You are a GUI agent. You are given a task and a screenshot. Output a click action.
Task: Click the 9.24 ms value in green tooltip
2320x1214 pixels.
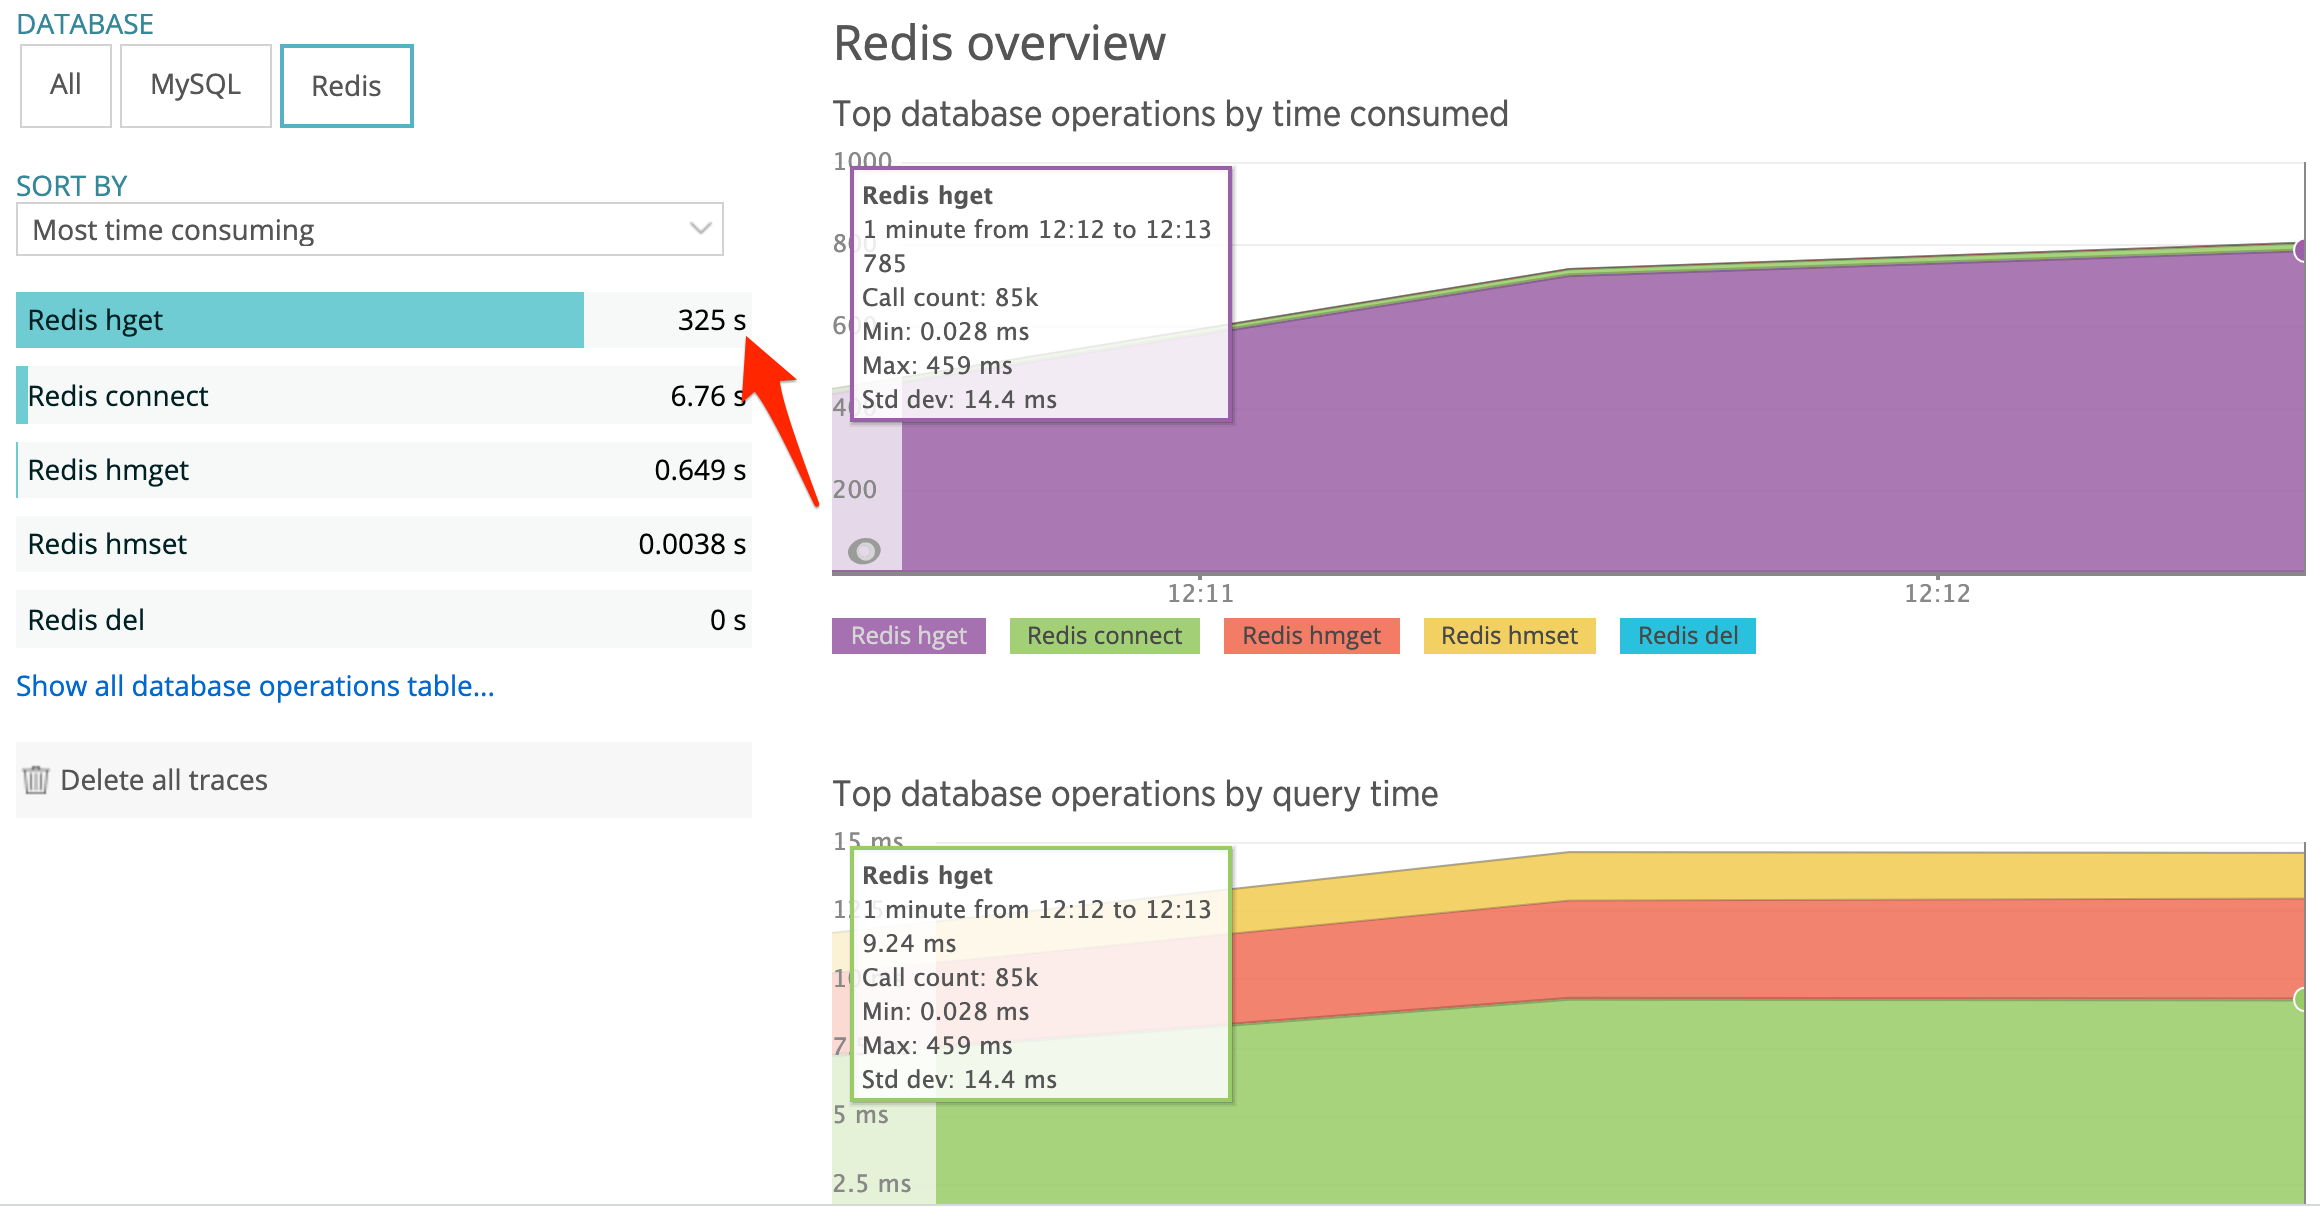click(x=909, y=944)
